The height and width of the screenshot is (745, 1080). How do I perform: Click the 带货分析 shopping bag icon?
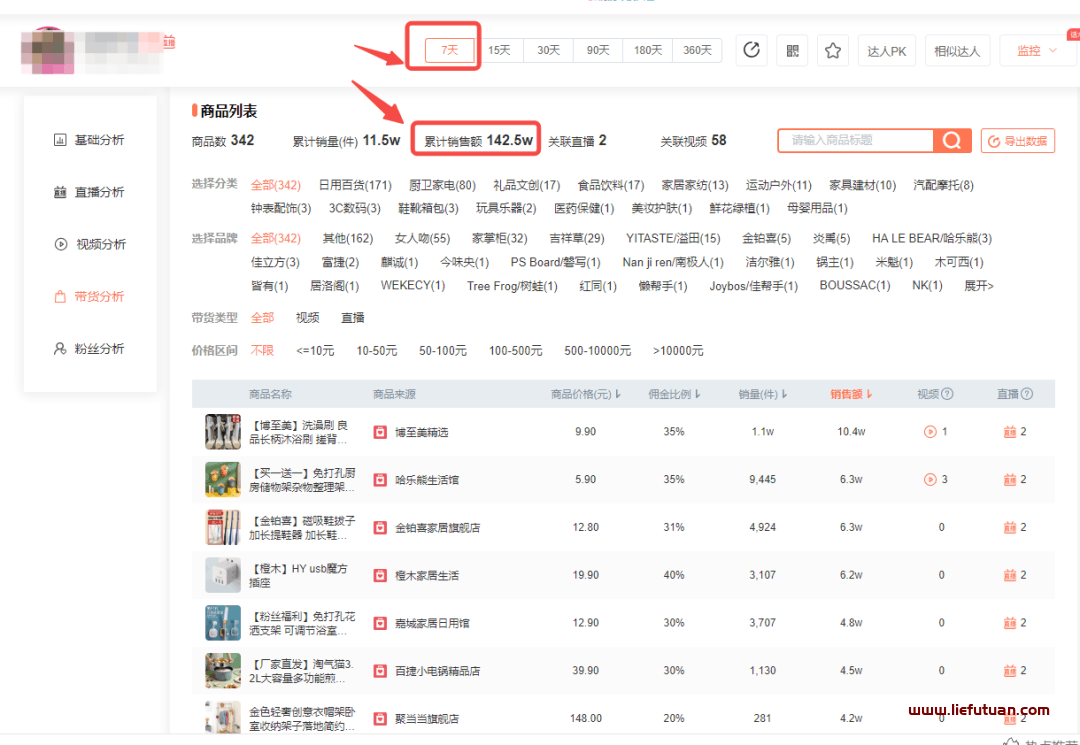pos(60,297)
